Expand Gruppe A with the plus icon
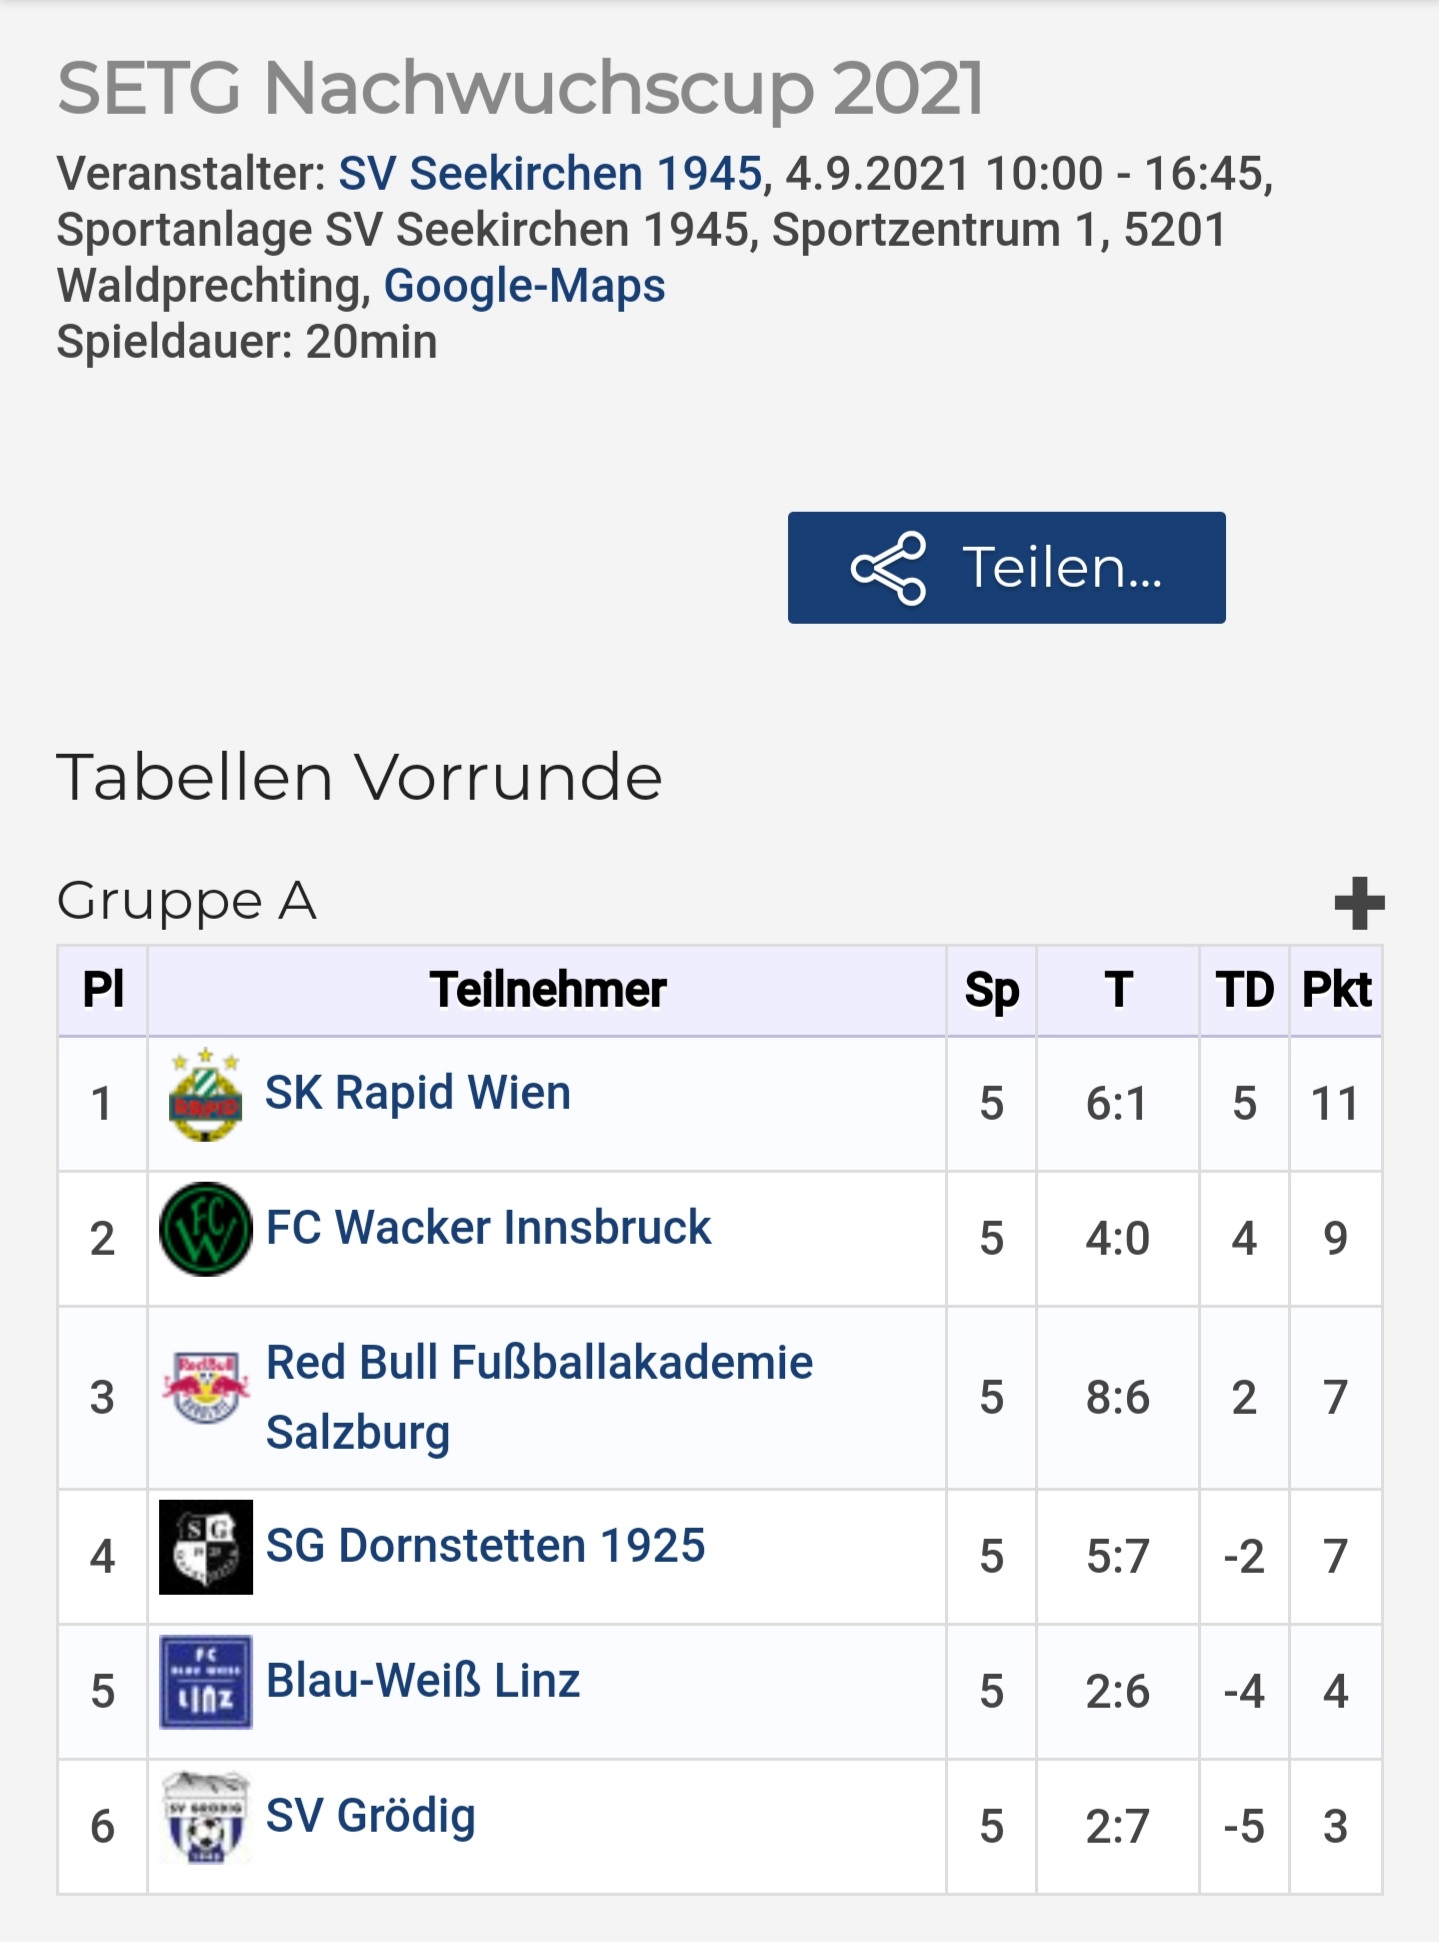 [1359, 903]
